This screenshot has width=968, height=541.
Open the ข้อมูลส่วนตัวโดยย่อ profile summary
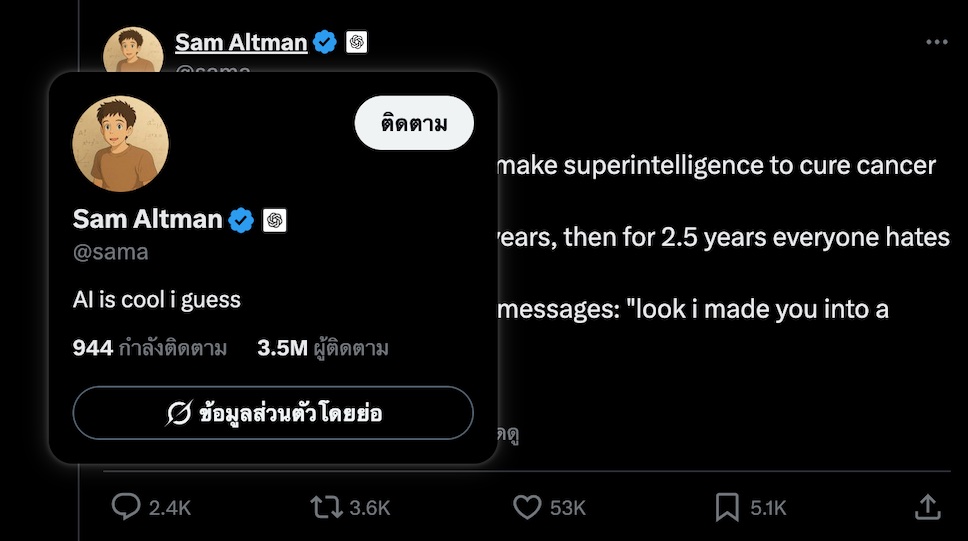click(x=273, y=413)
